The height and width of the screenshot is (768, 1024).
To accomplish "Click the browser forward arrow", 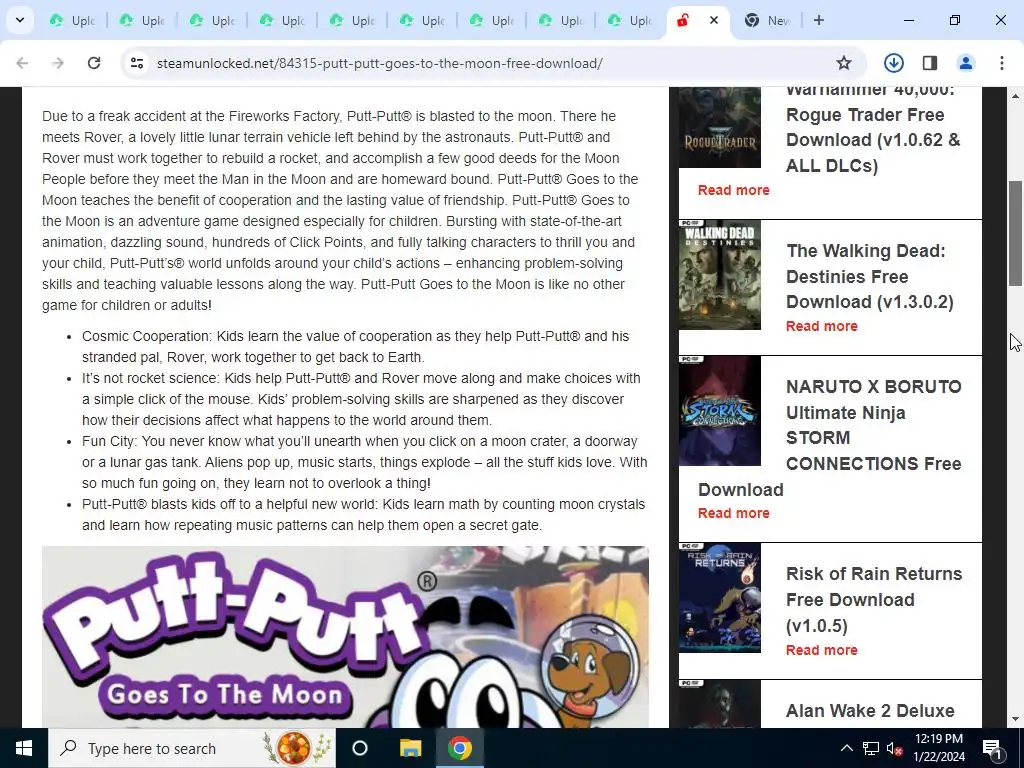I will (x=58, y=63).
